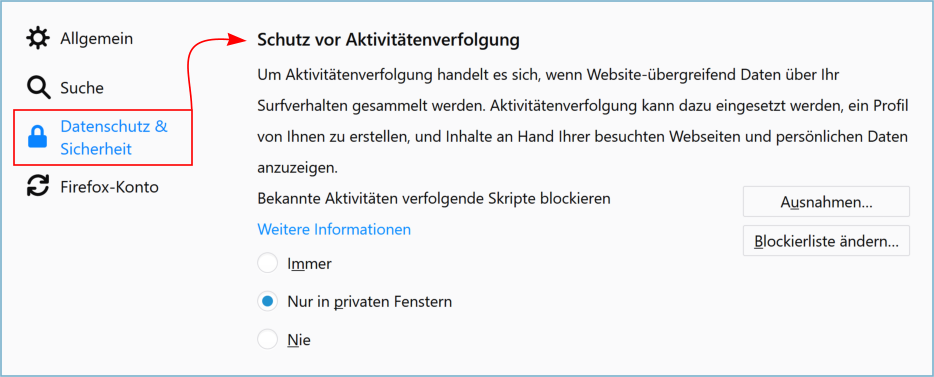Click the Bekannte Aktivitäten verfolgende Skripte blockieren text
This screenshot has height=377, width=934.
pyautogui.click(x=434, y=198)
